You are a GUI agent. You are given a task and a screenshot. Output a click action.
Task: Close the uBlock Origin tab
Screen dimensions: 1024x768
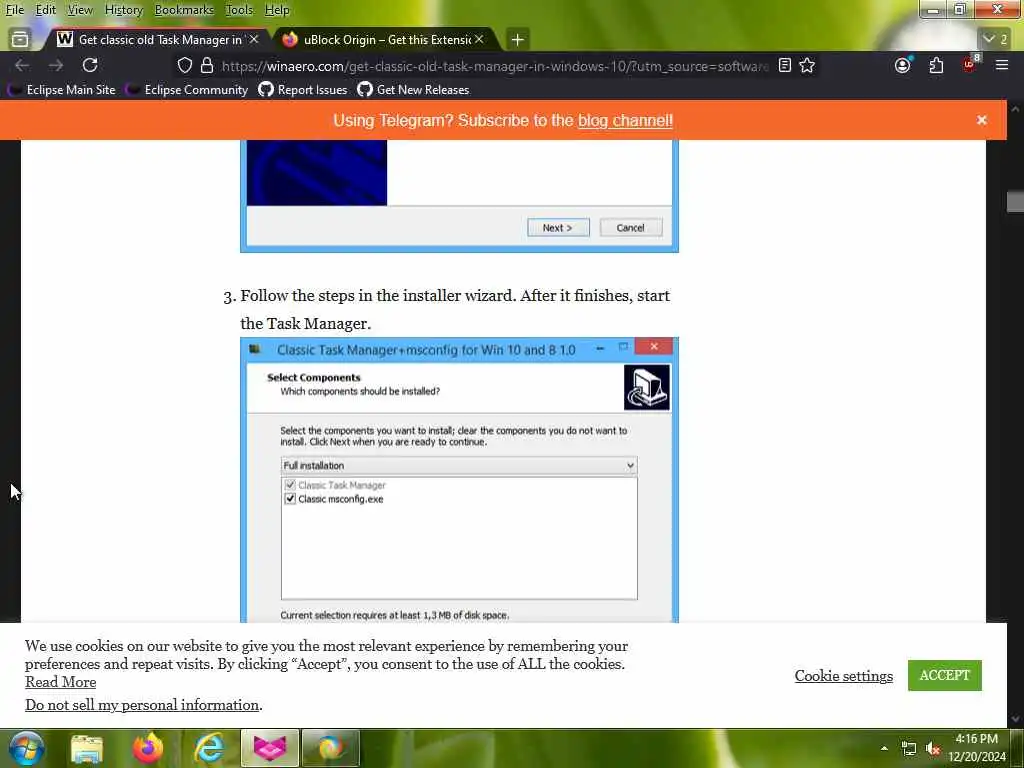click(479, 39)
